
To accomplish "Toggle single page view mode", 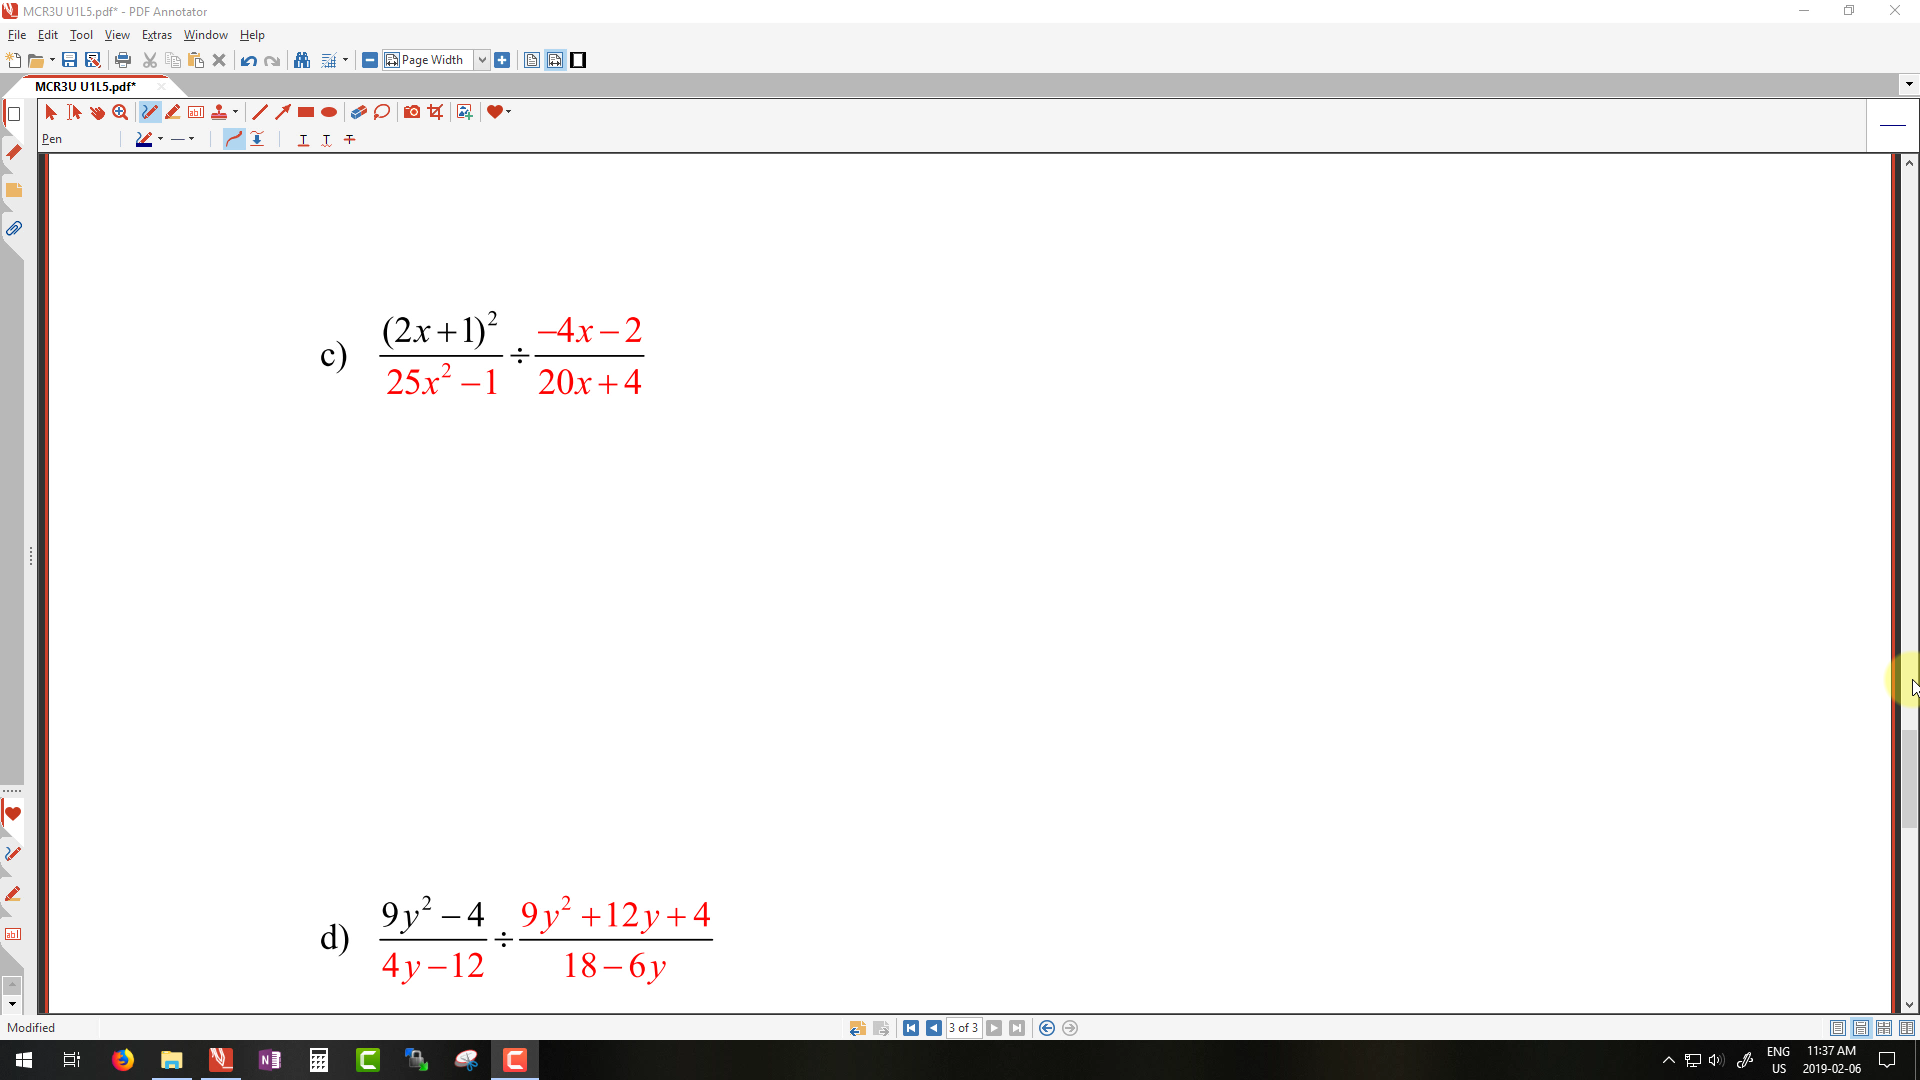I will (532, 60).
